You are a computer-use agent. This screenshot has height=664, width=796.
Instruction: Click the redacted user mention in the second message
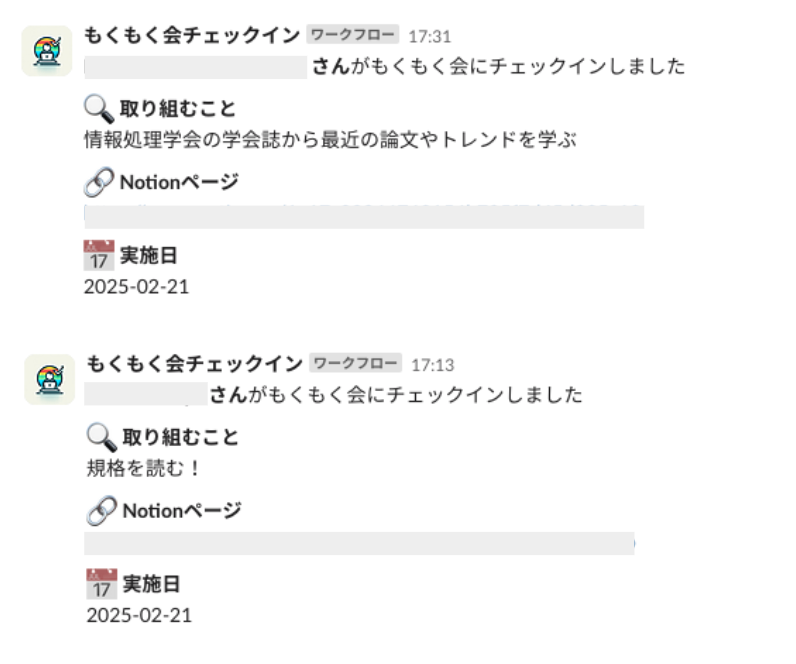pos(146,394)
